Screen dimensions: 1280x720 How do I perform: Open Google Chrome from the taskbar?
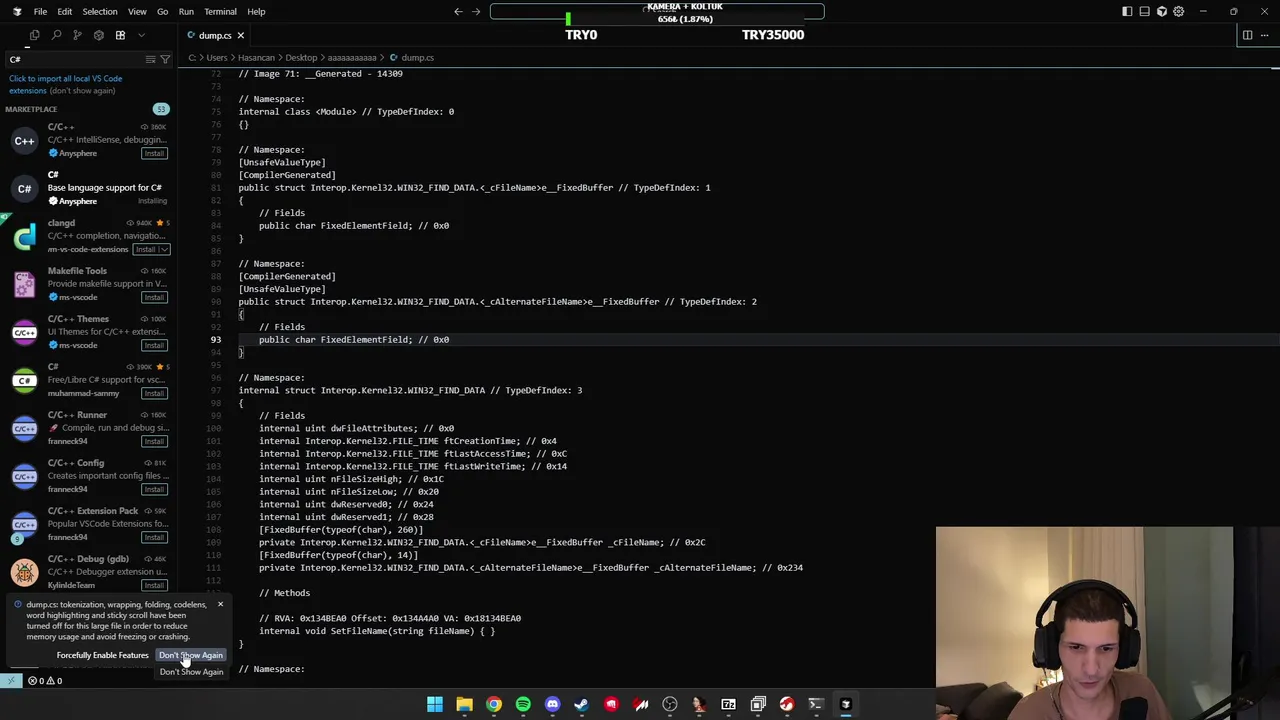[494, 704]
